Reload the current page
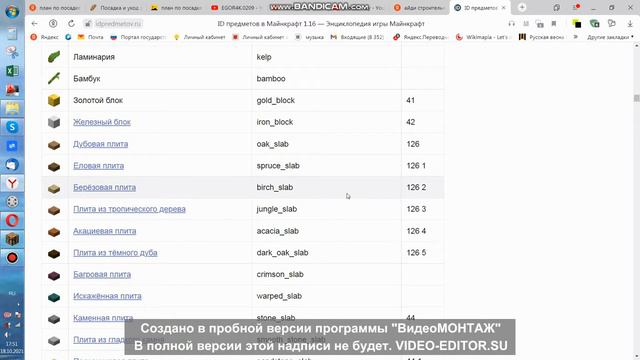640x360 pixels. pos(71,24)
